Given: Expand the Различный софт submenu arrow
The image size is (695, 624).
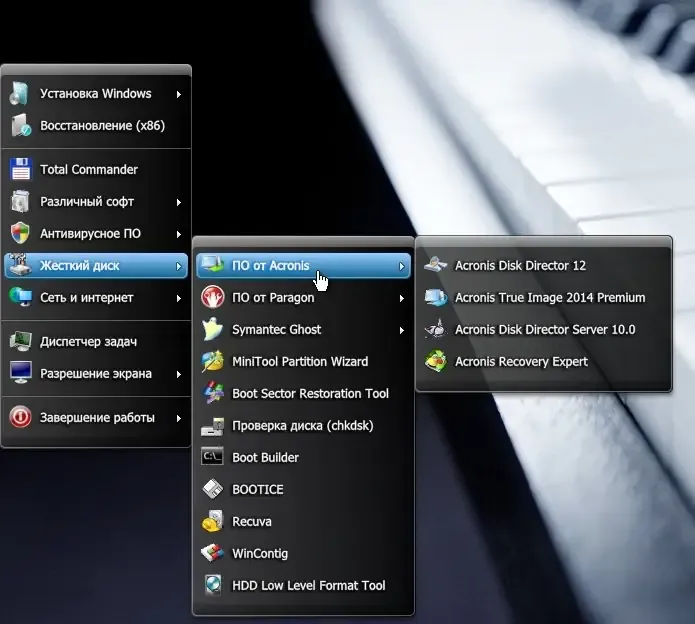Looking at the screenshot, I should (x=179, y=202).
